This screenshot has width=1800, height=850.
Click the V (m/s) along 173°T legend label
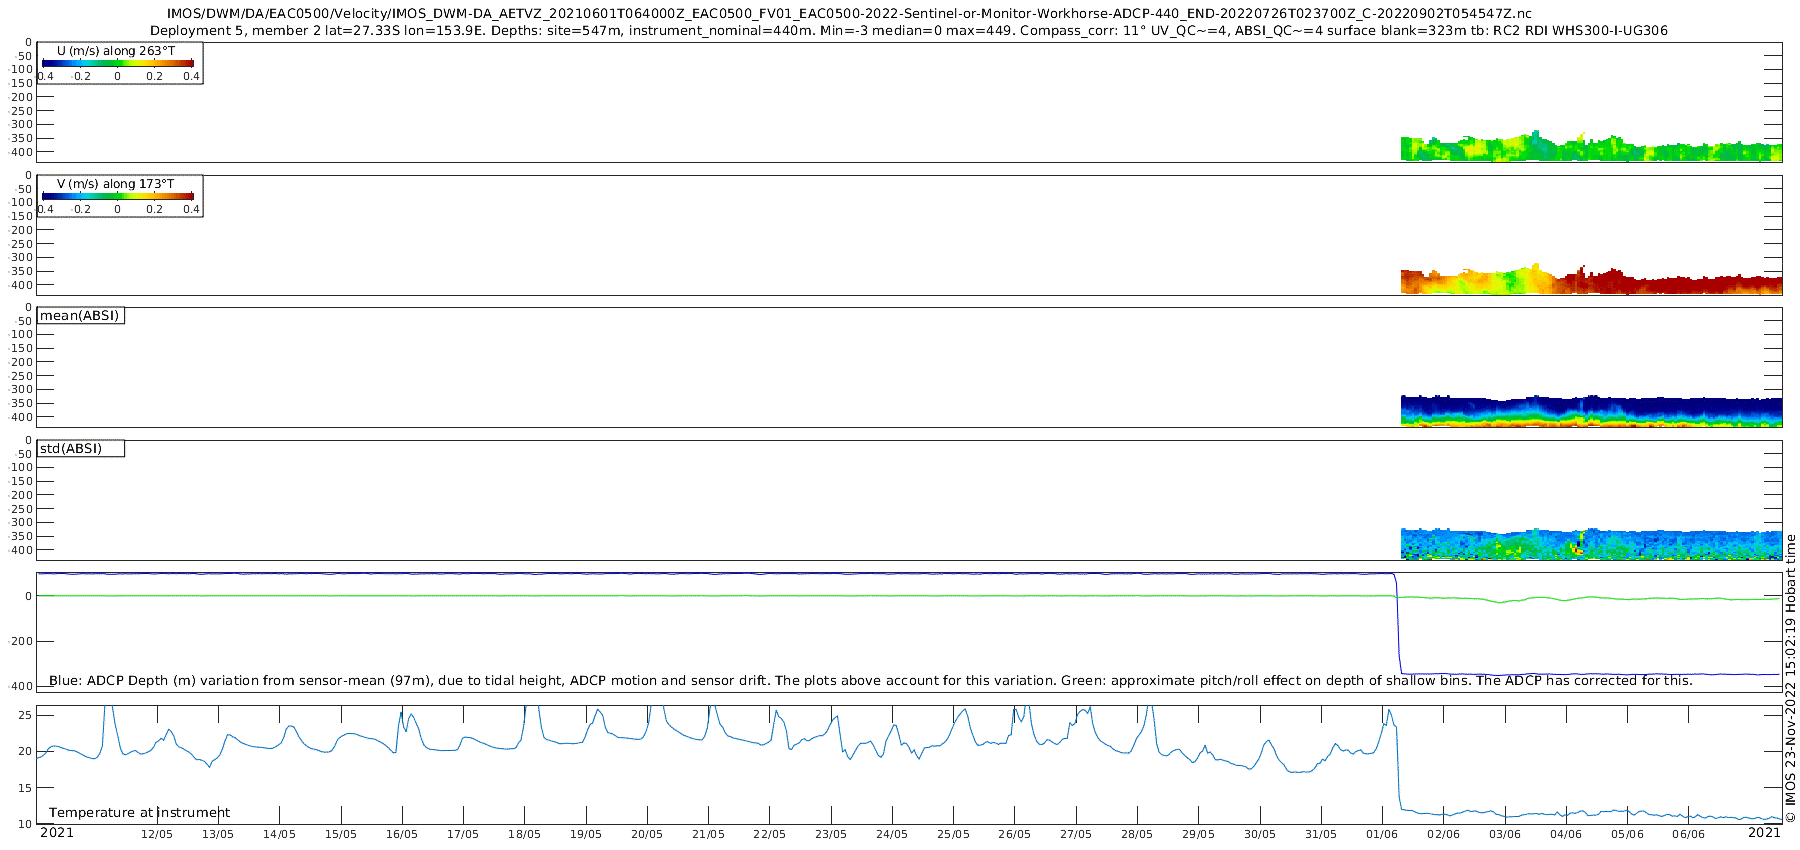116,184
